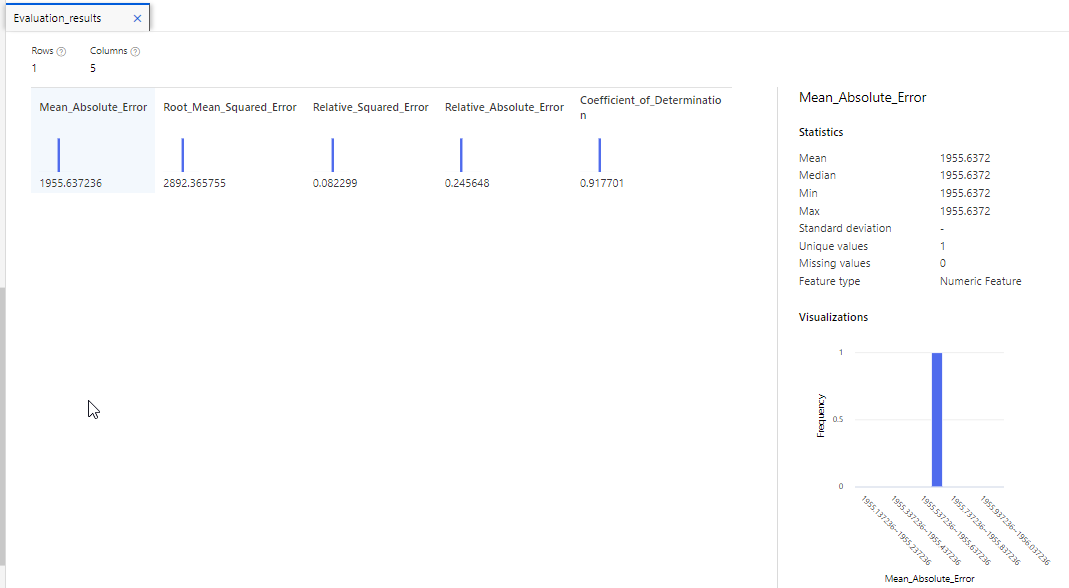Screen dimensions: 1069x588
Task: Select the Evaluation_results tab
Action: tap(57, 18)
